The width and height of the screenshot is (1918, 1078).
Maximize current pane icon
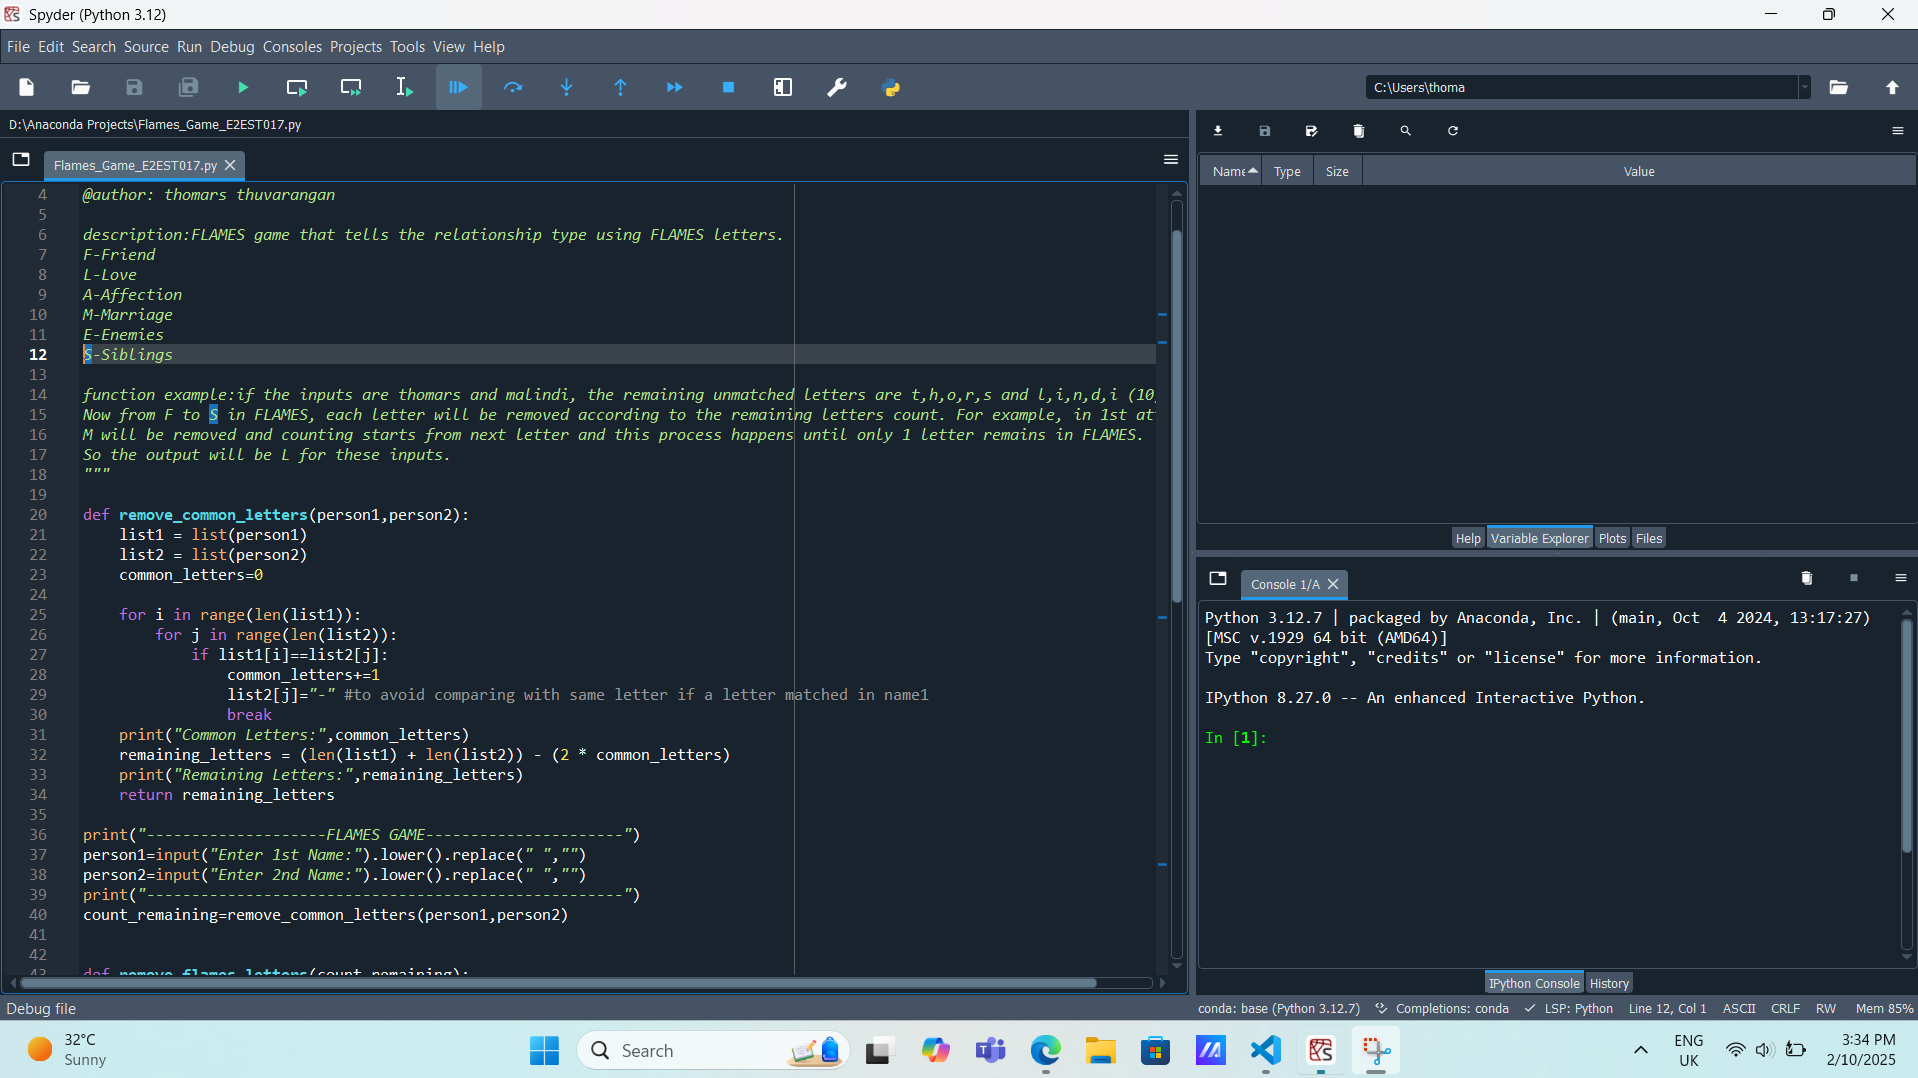coord(783,88)
